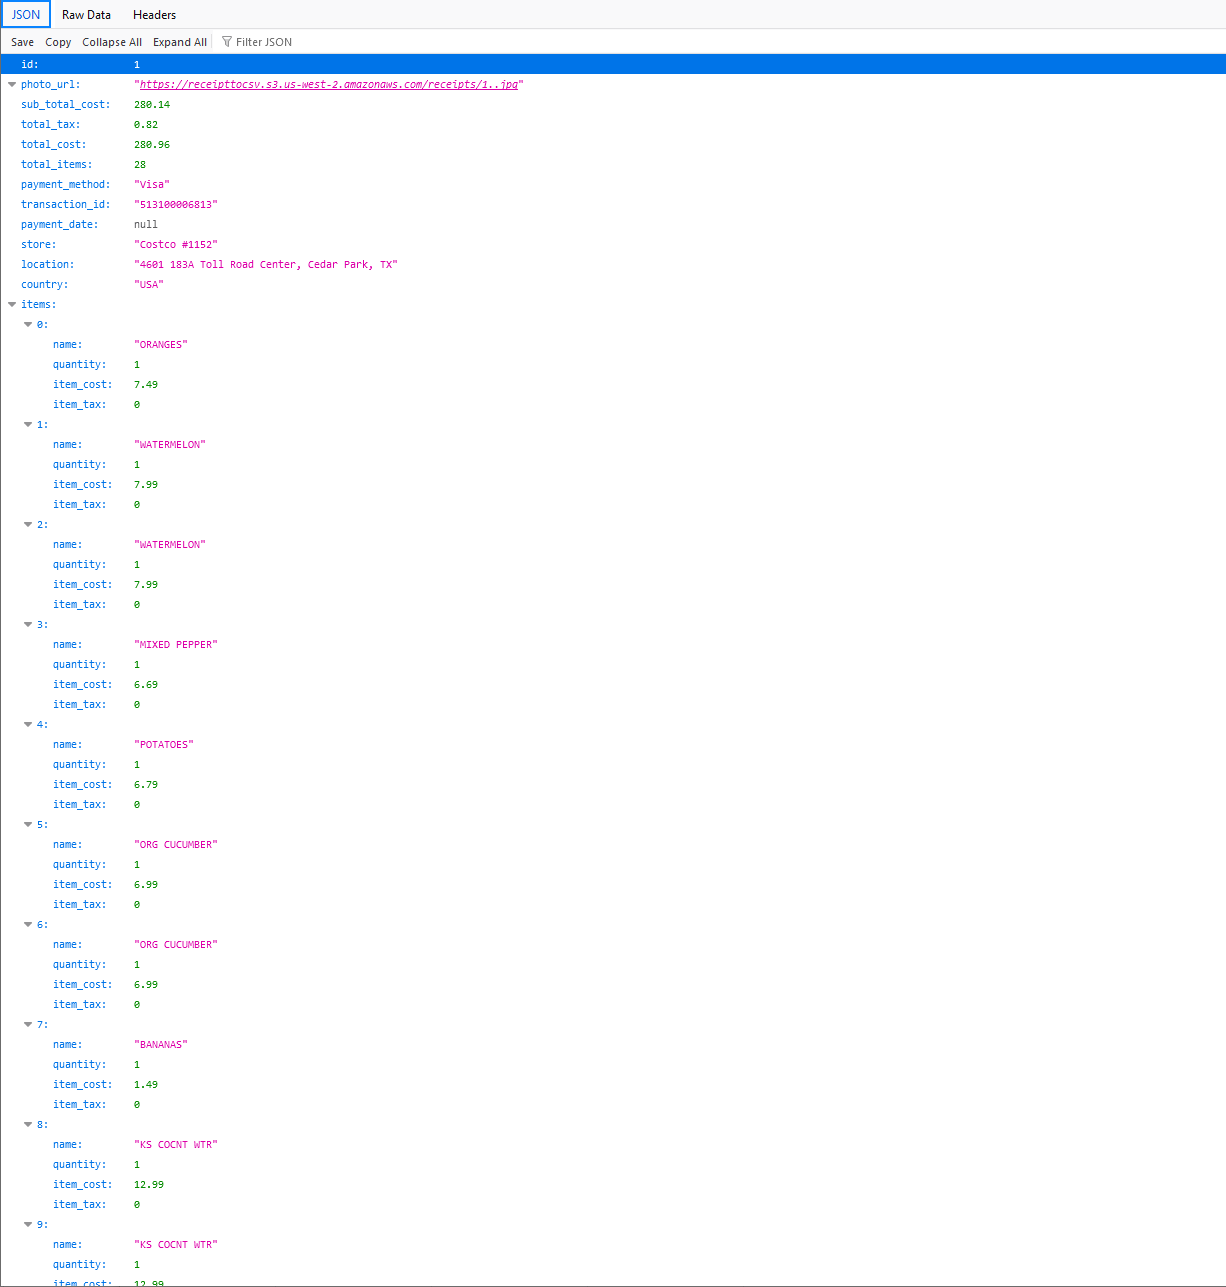Select the item_cost 6.79 value
Image resolution: width=1226 pixels, height=1287 pixels.
(146, 785)
